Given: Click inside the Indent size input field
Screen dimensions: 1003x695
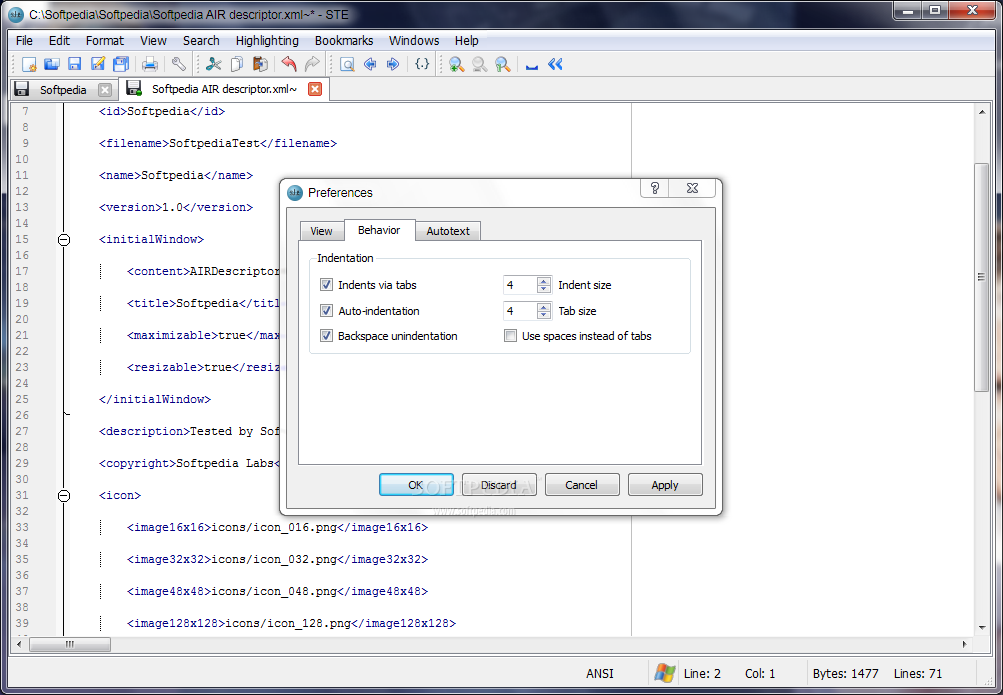Looking at the screenshot, I should pyautogui.click(x=520, y=285).
